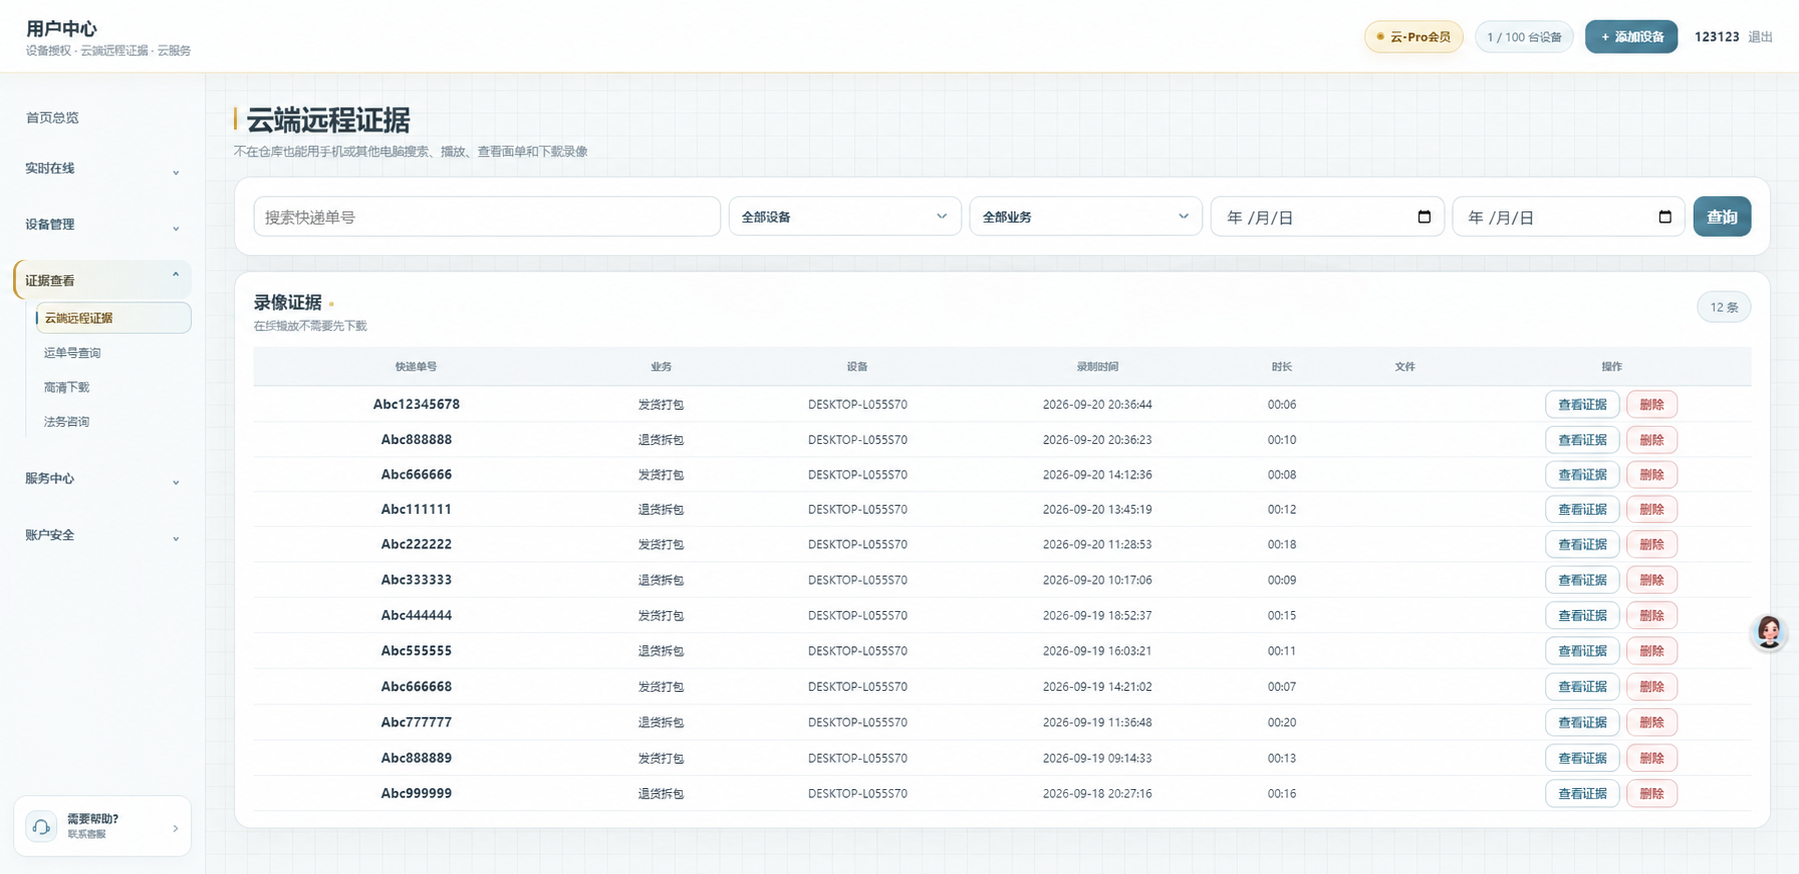Click tracking number Abc666668
Viewport: 1799px width, 874px height.
416,687
